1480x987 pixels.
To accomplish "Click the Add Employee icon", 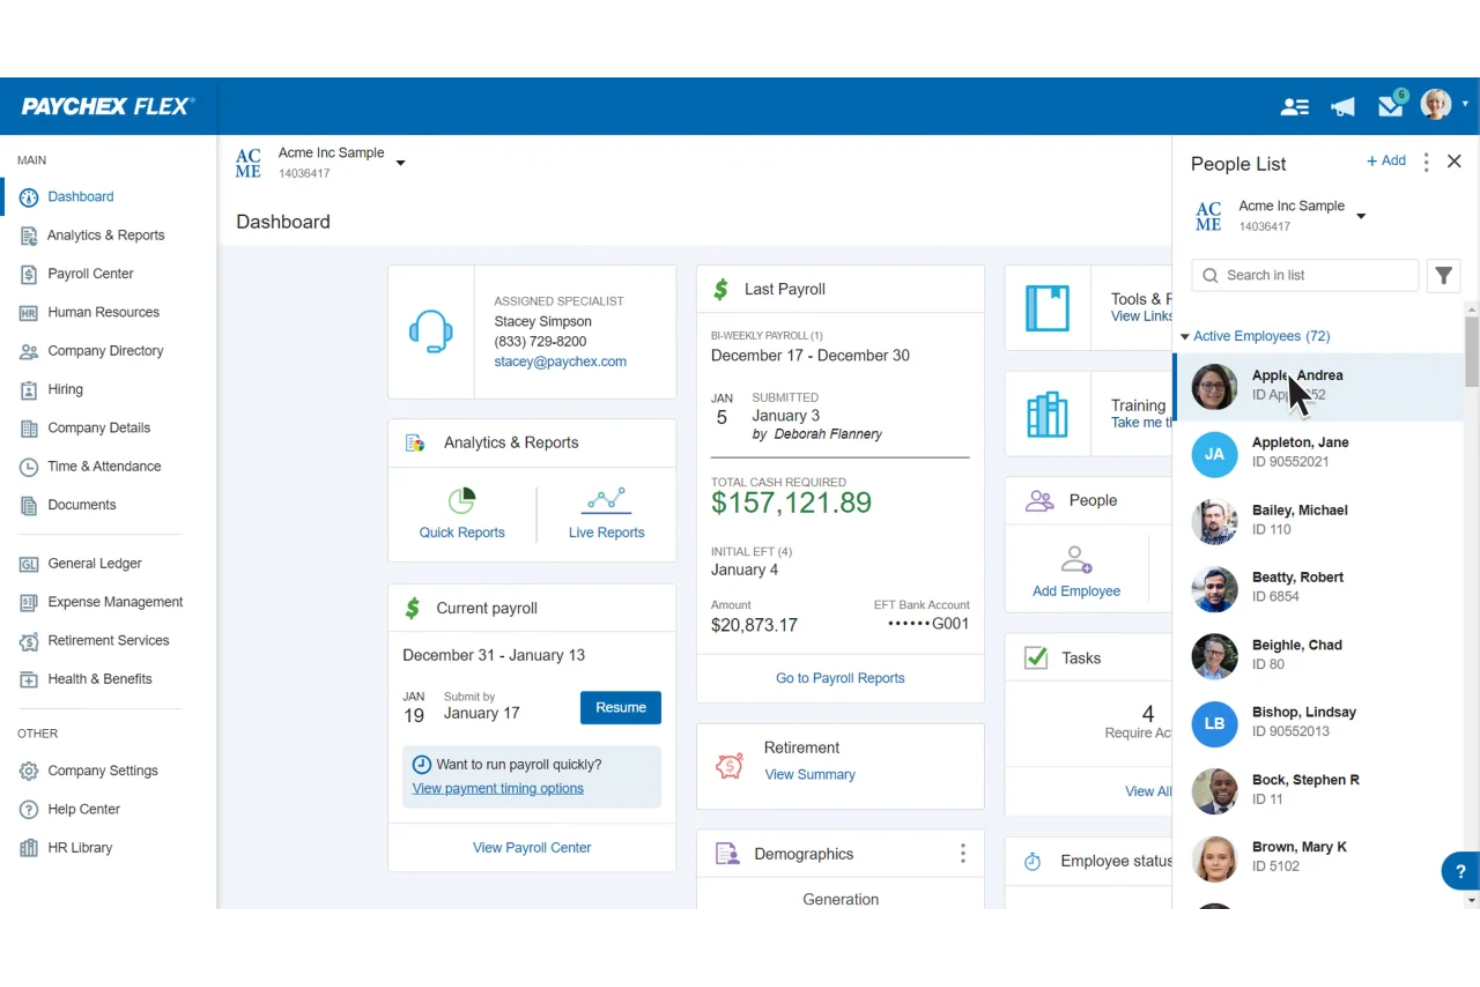I will coord(1075,559).
